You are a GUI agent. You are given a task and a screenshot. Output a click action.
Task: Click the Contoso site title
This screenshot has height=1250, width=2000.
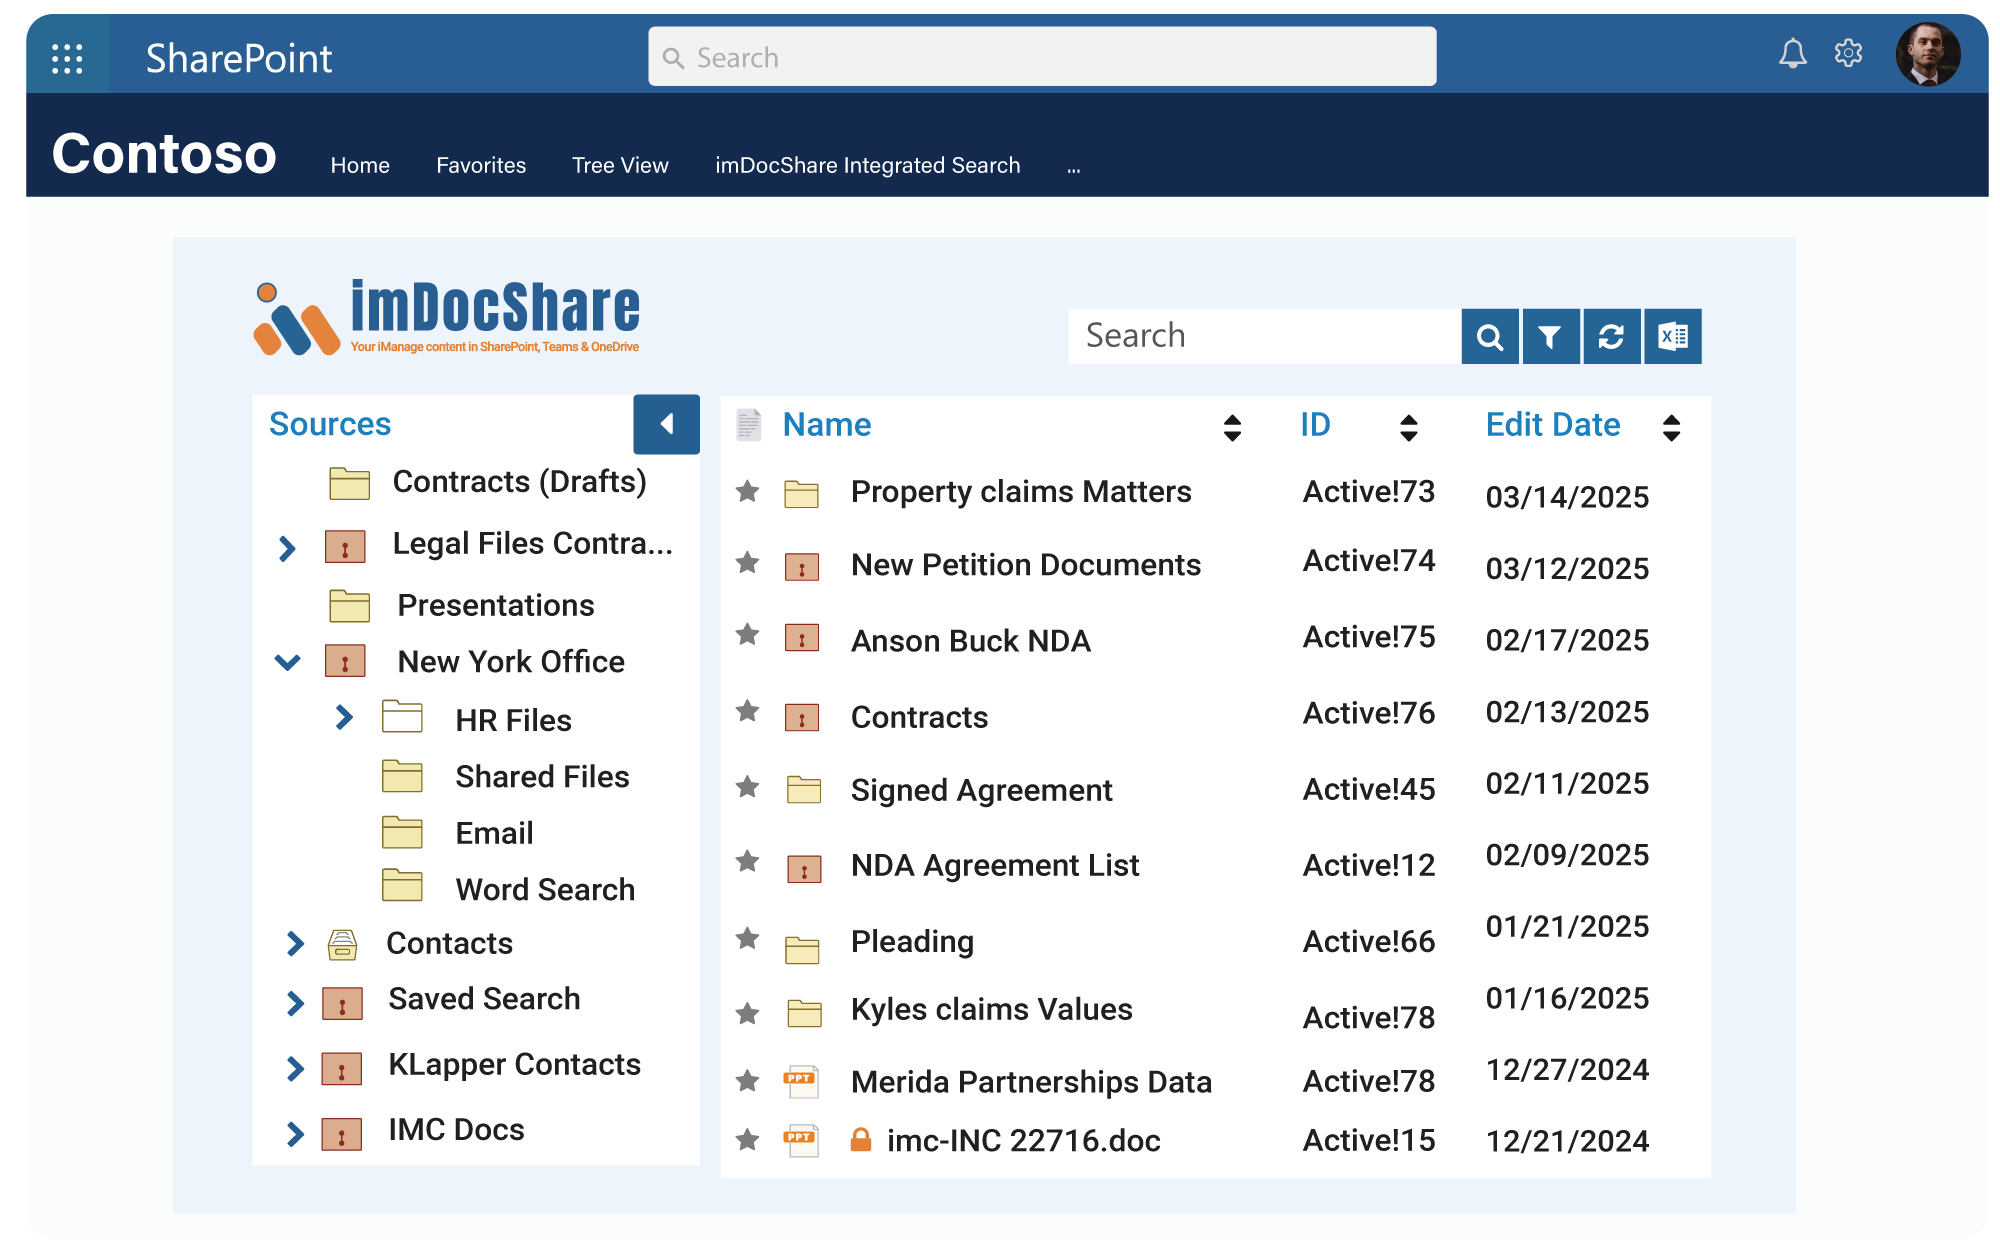pyautogui.click(x=164, y=153)
